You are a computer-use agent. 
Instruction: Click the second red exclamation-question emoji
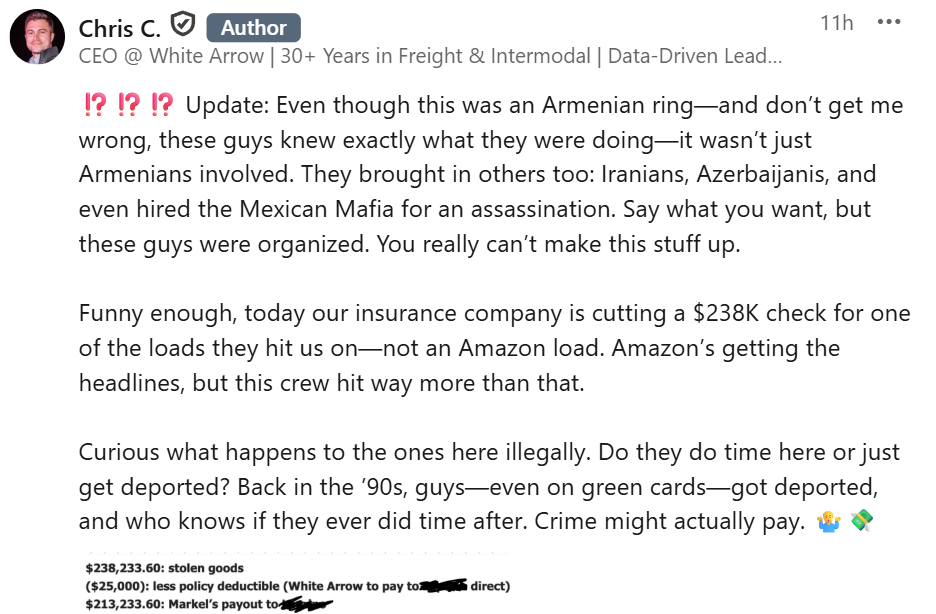(127, 105)
